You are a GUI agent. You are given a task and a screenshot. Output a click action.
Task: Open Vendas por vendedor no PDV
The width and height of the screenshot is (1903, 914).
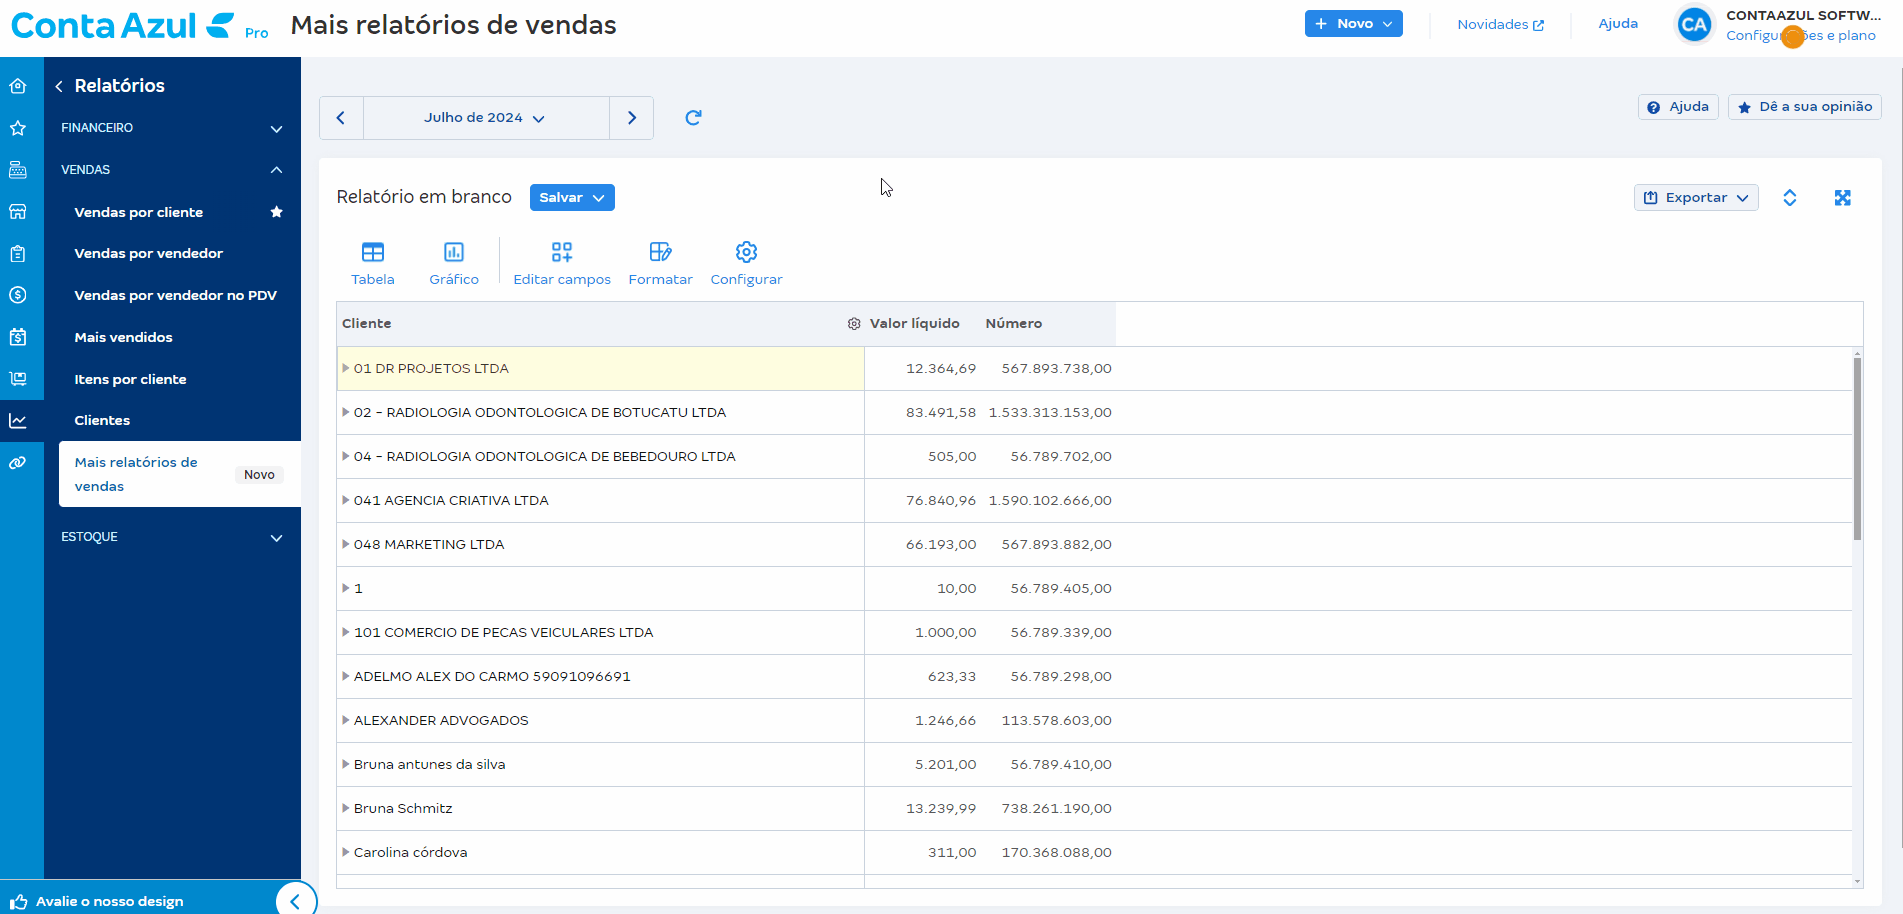(x=176, y=296)
